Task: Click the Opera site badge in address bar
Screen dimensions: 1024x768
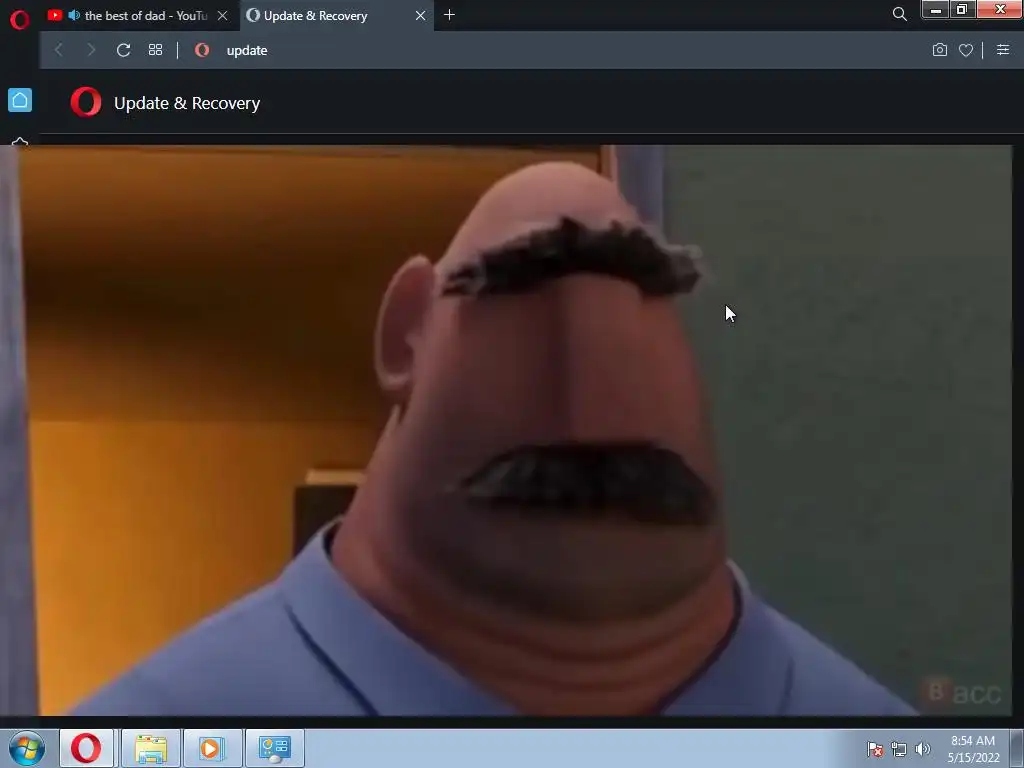Action: [202, 50]
